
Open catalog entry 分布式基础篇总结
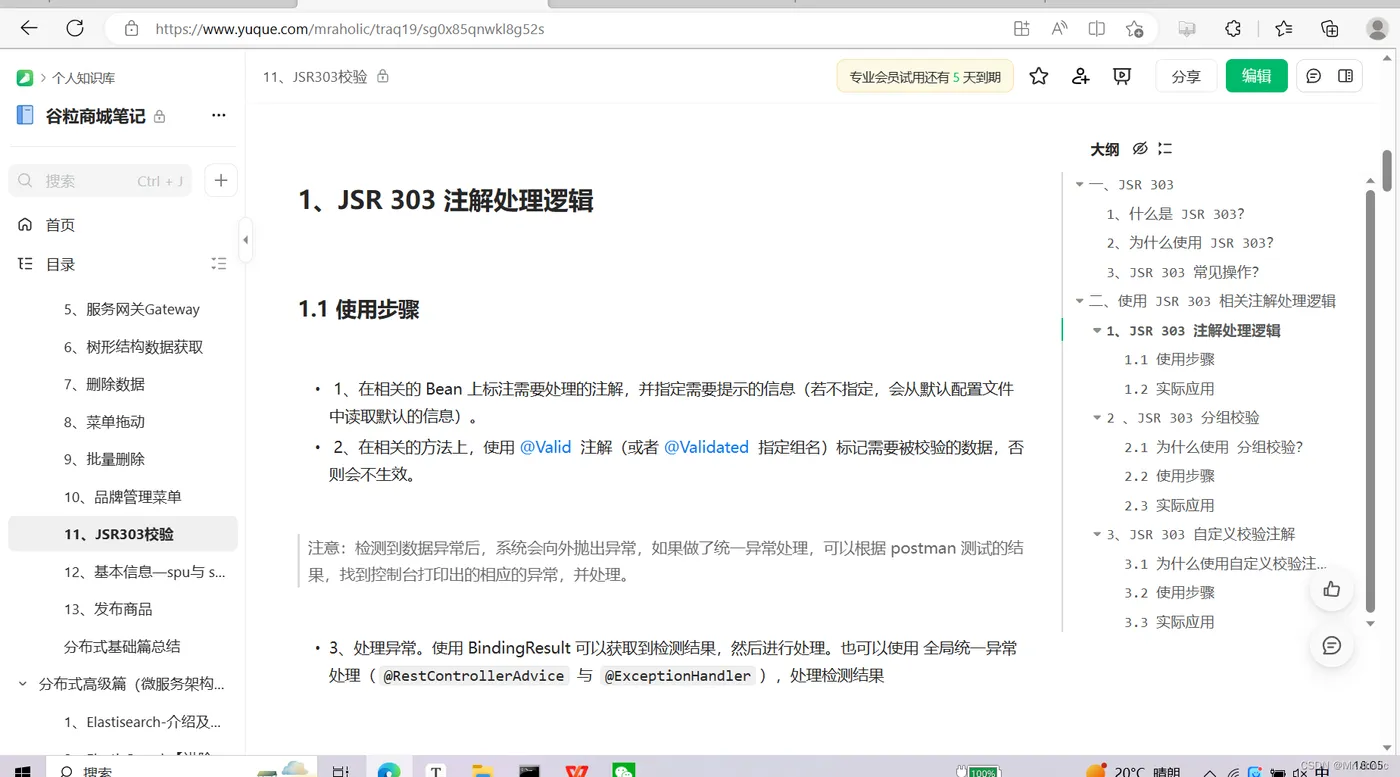[x=123, y=647]
